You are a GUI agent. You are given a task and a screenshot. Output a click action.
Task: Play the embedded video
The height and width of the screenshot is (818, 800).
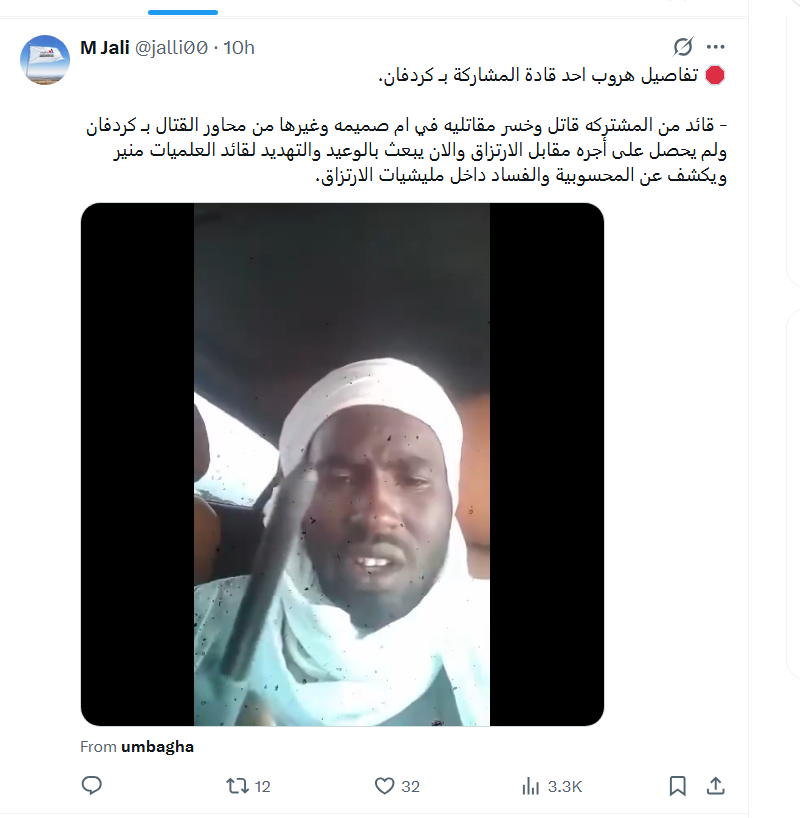tap(342, 464)
